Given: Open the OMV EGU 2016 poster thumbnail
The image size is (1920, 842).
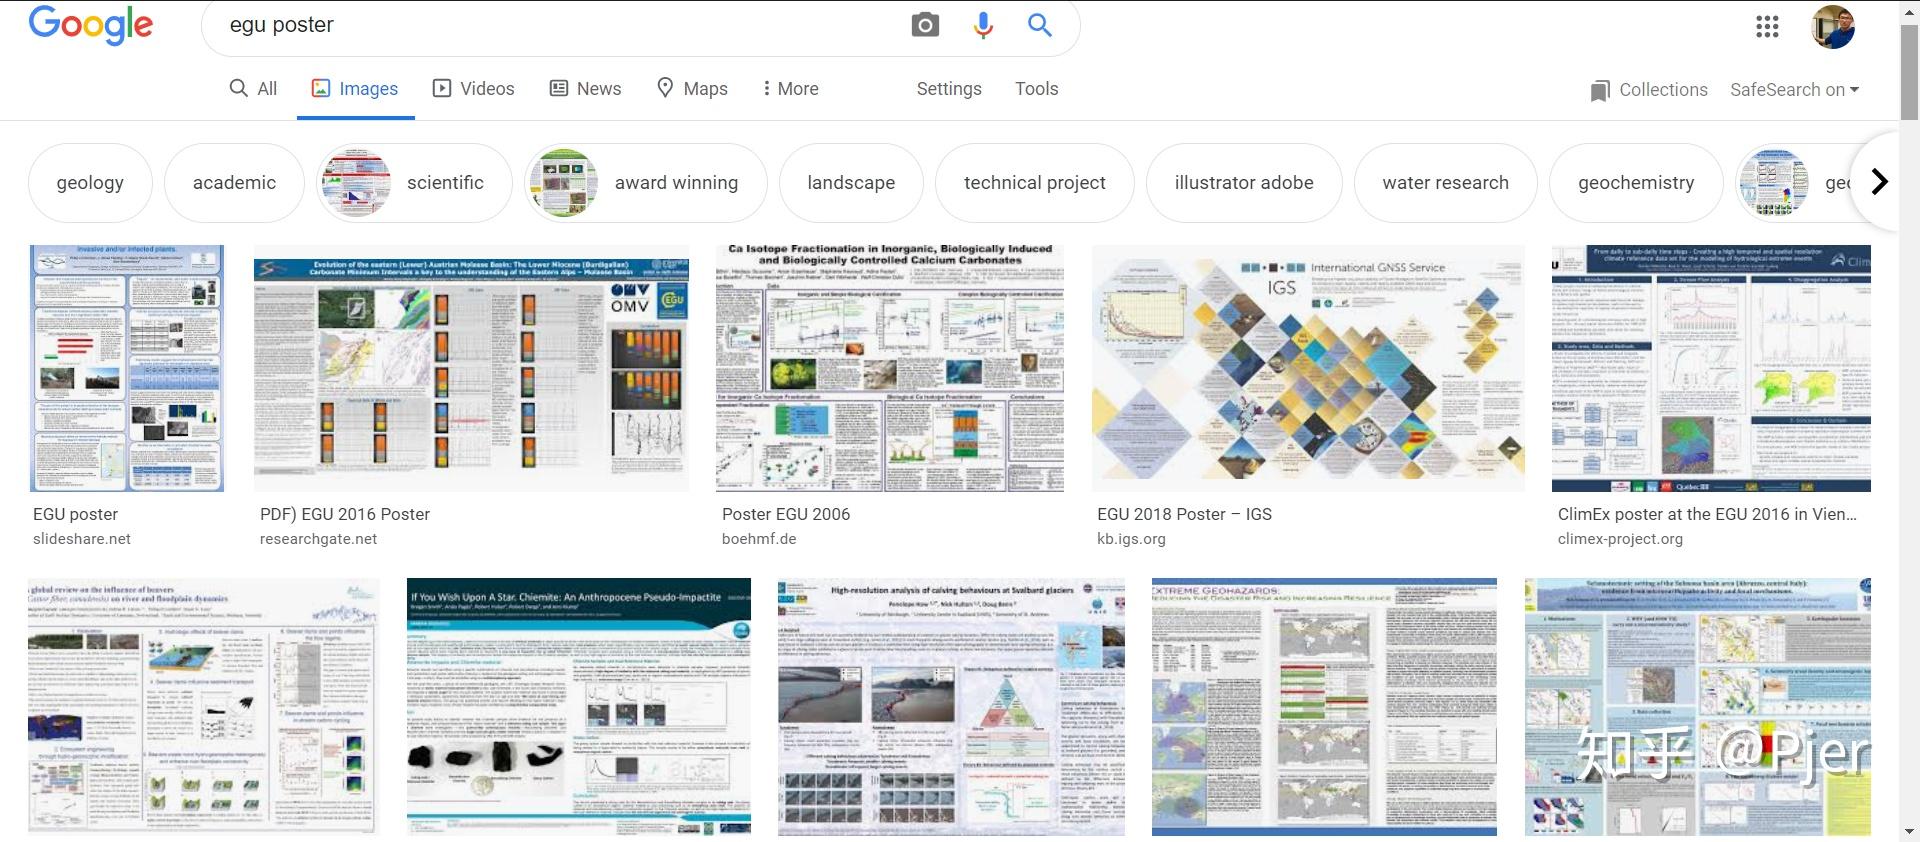Looking at the screenshot, I should pos(471,368).
